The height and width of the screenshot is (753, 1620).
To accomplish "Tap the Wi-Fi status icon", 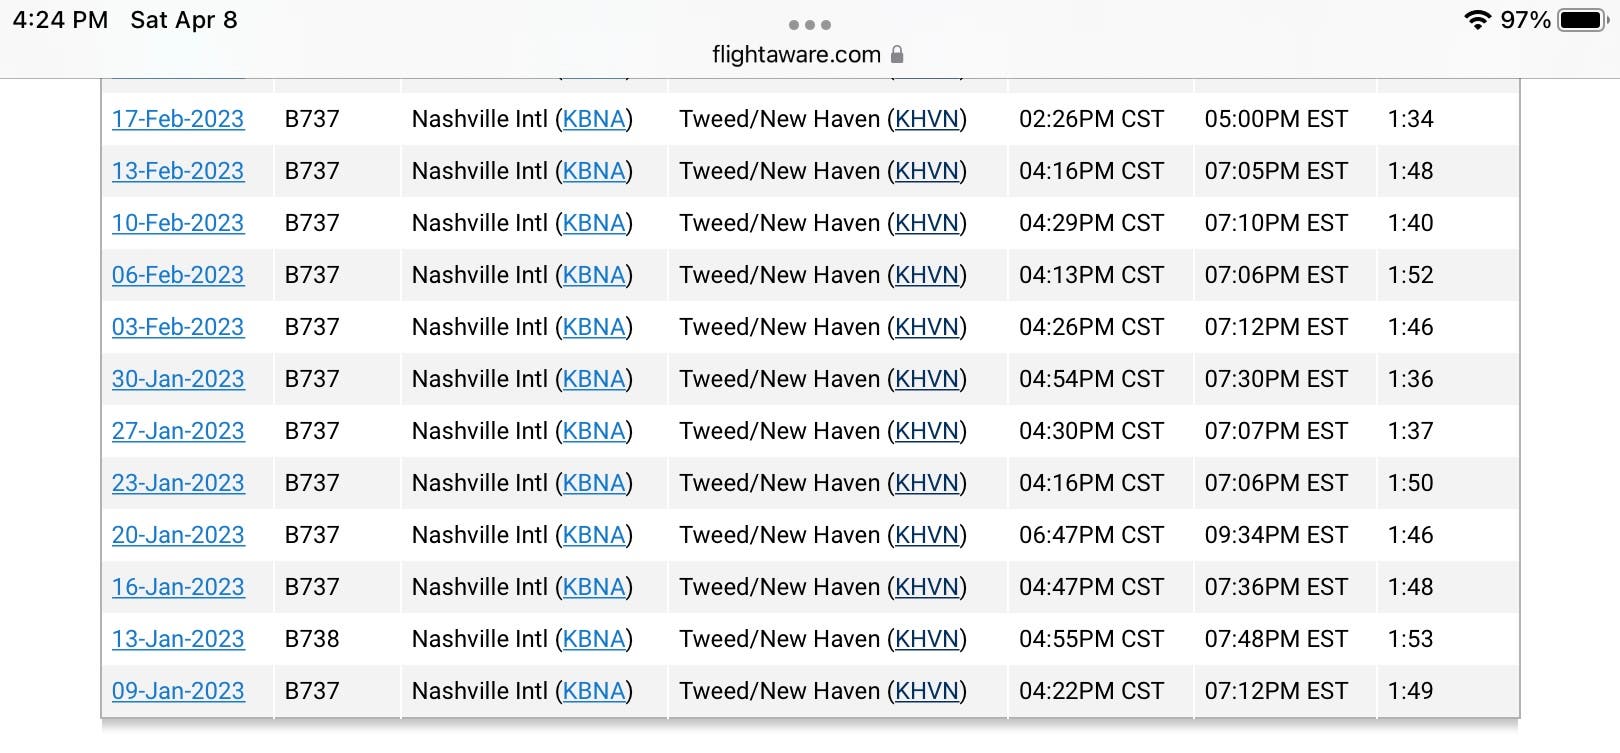I will [1477, 20].
